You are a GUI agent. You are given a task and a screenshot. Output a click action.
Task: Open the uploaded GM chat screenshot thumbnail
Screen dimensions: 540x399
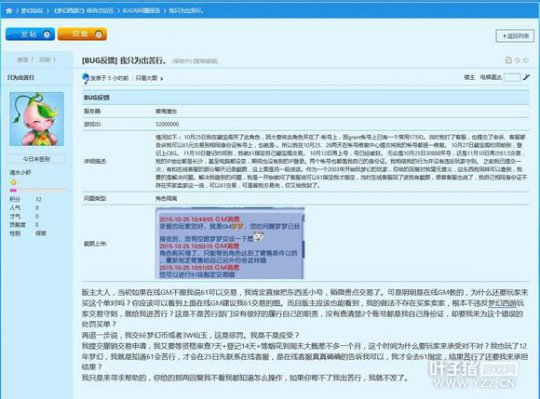tap(230, 243)
